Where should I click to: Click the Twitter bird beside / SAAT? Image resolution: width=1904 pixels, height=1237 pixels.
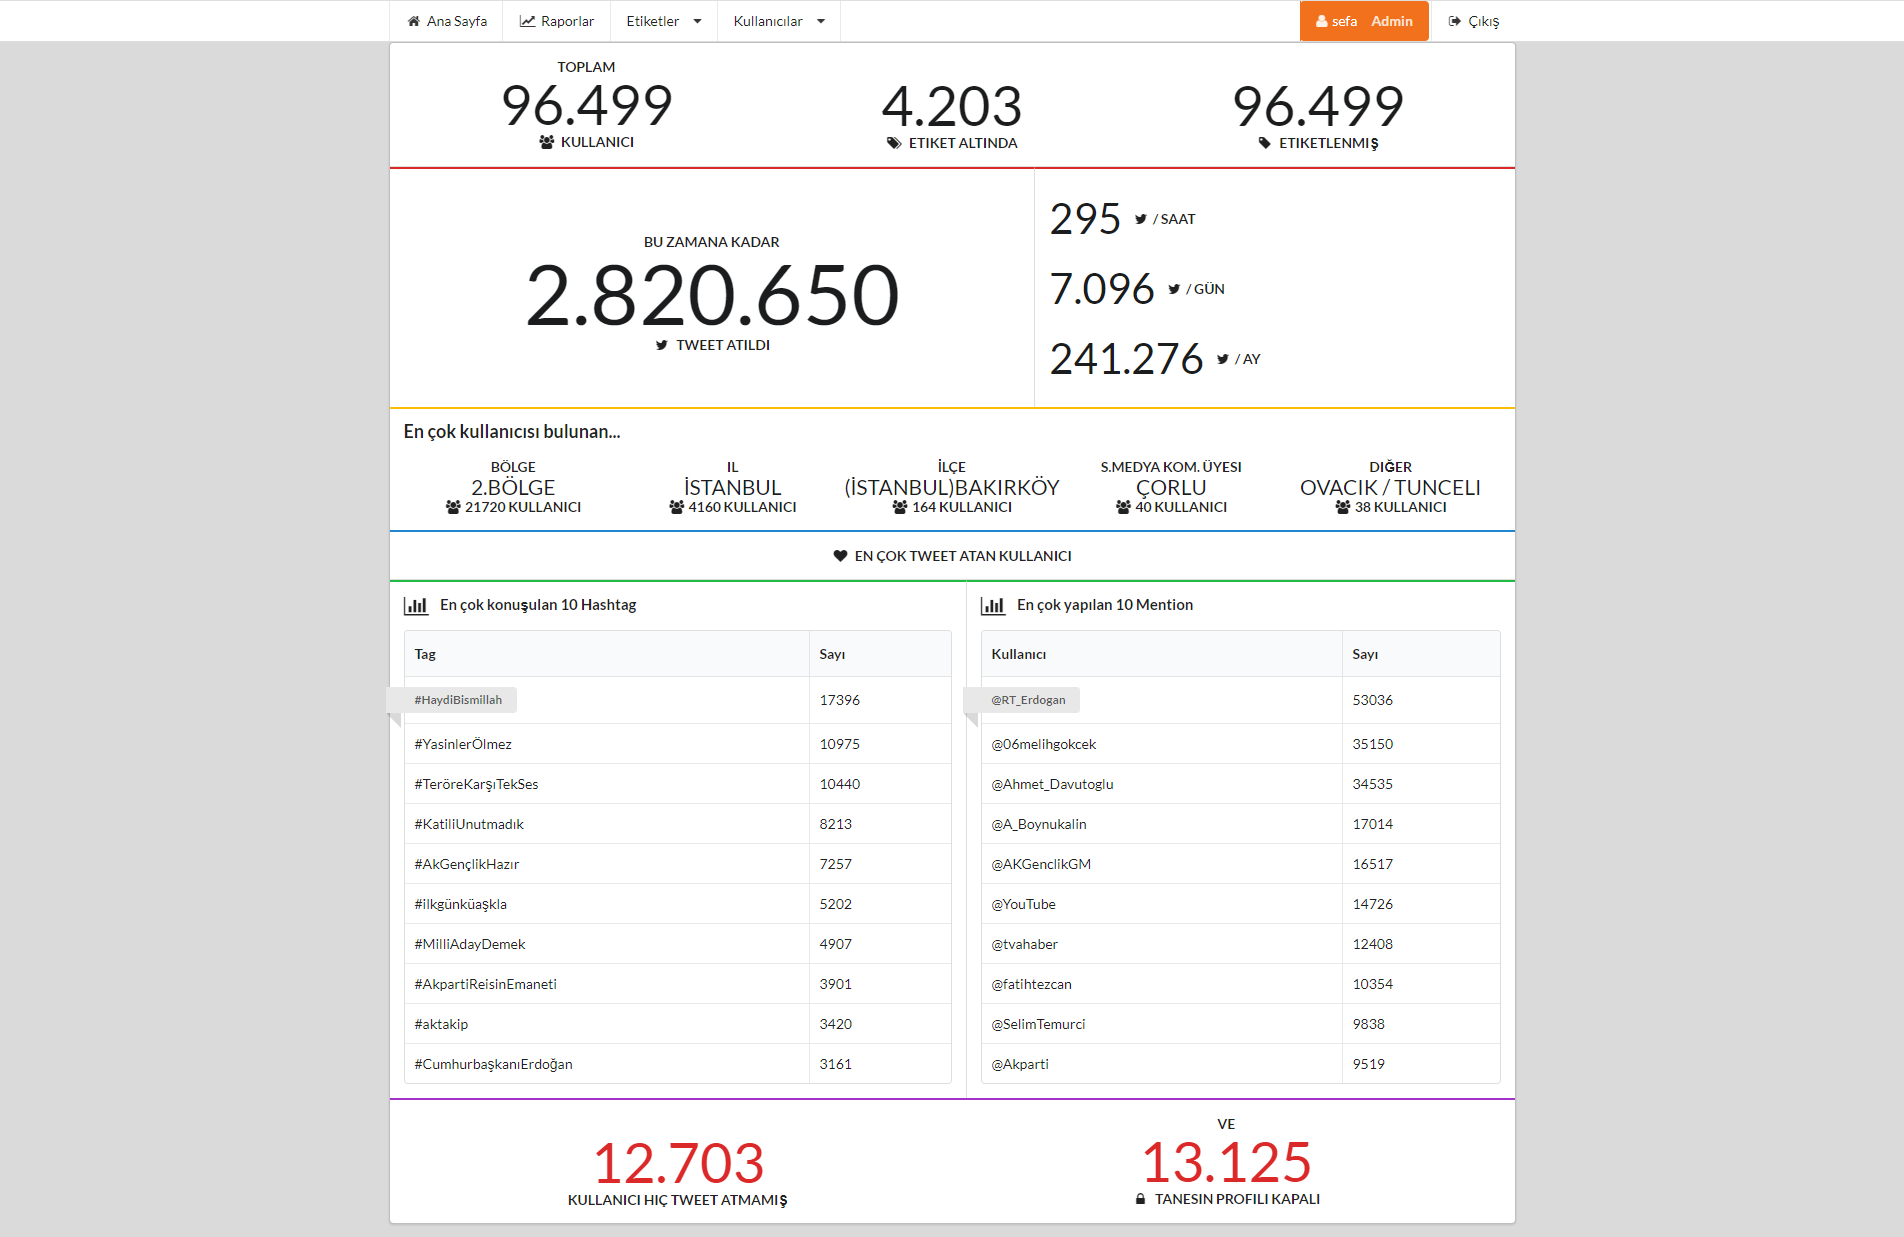(1141, 219)
